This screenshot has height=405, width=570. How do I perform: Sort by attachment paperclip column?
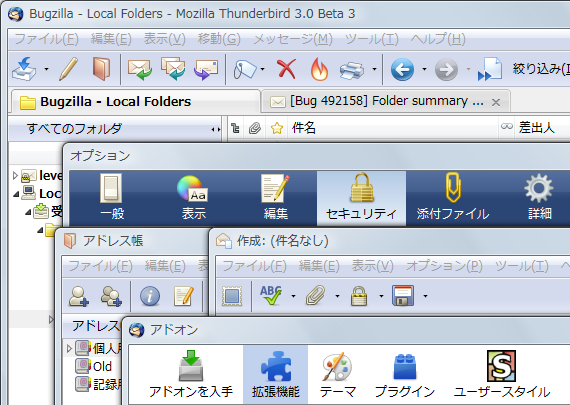[x=255, y=128]
